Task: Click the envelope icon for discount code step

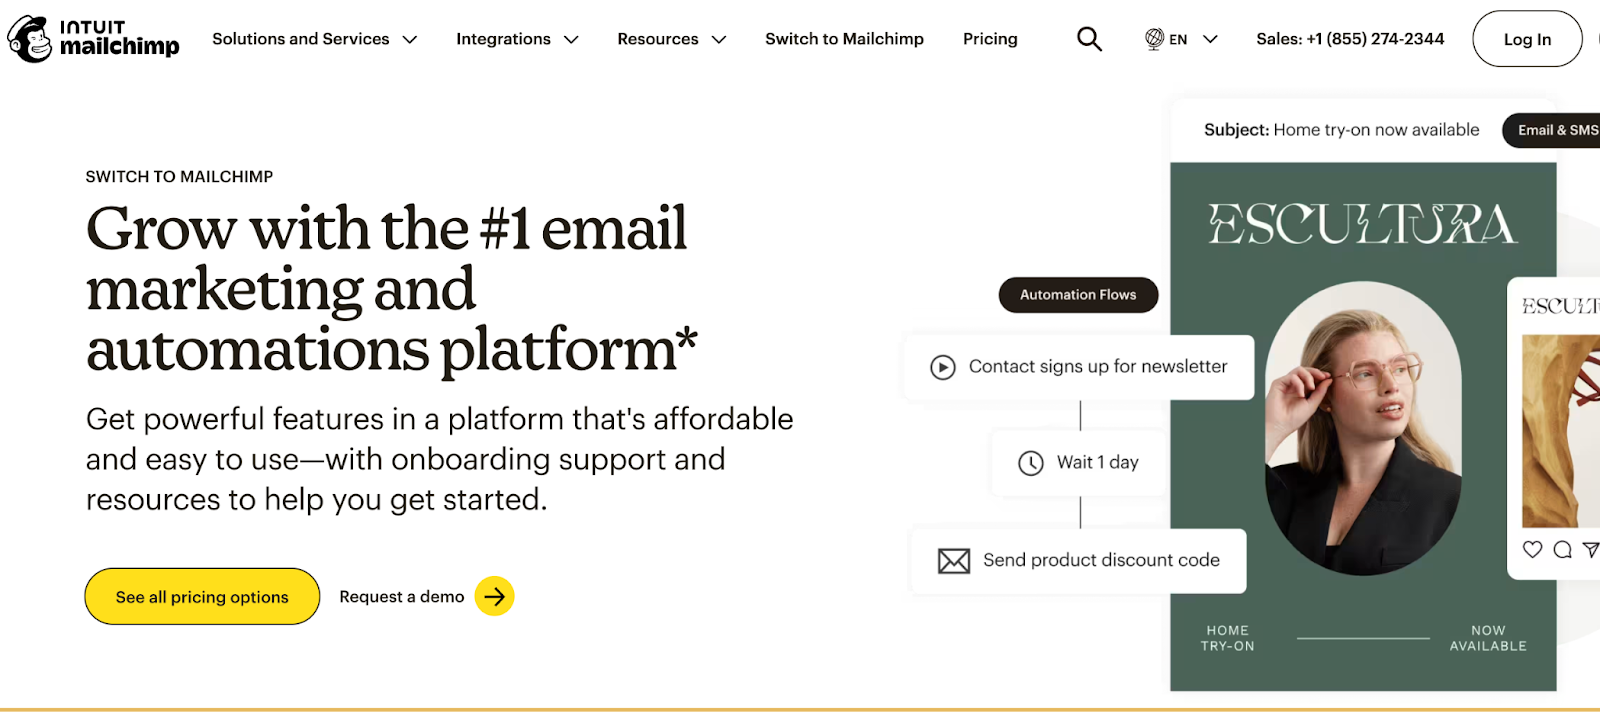Action: tap(954, 561)
